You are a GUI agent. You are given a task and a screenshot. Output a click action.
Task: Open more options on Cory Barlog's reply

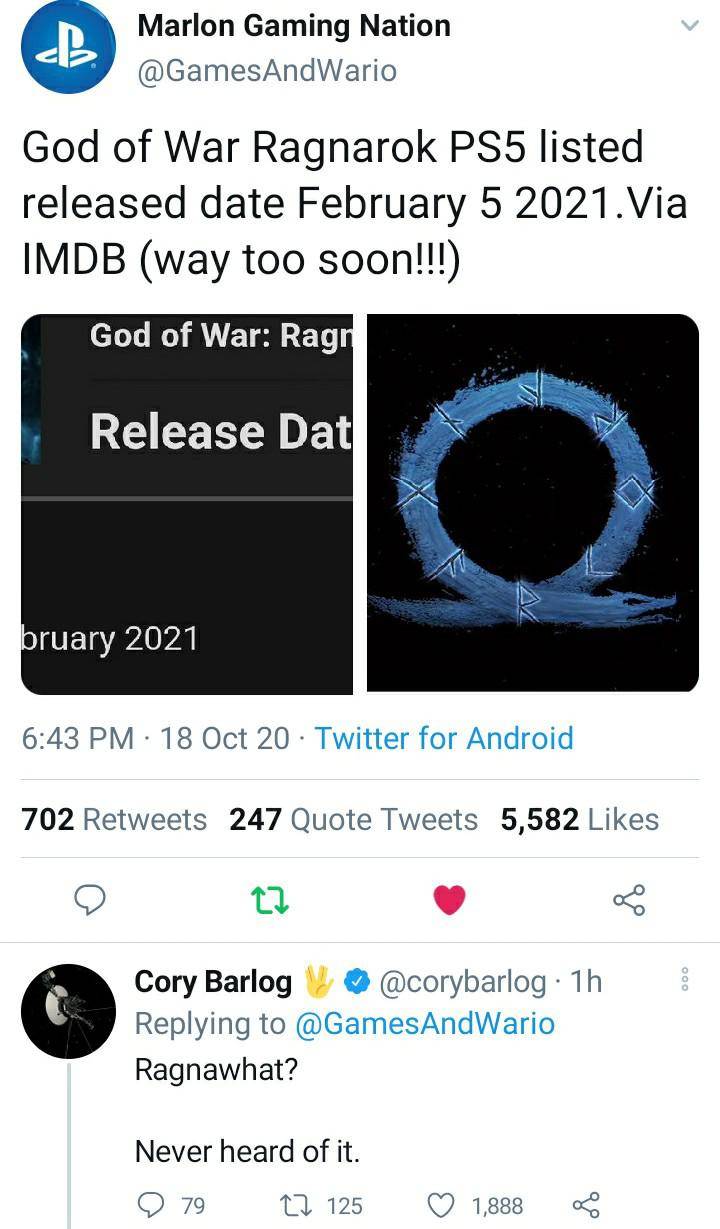(685, 980)
